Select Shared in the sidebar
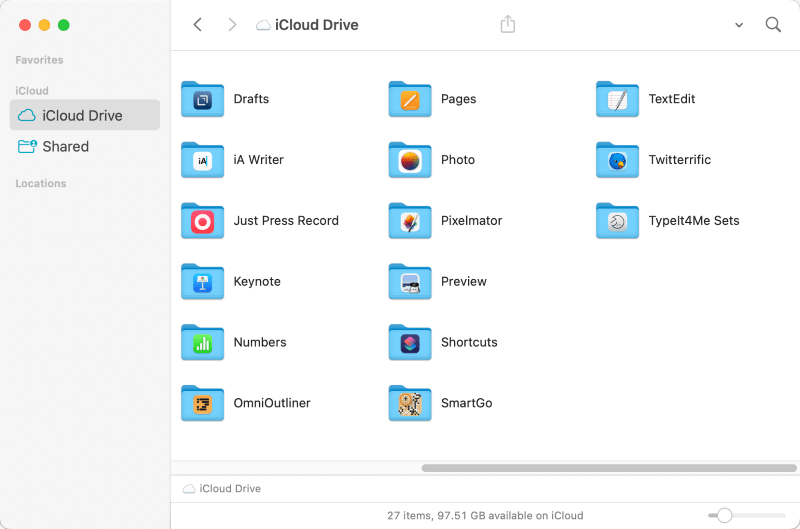The image size is (800, 529). [x=66, y=147]
